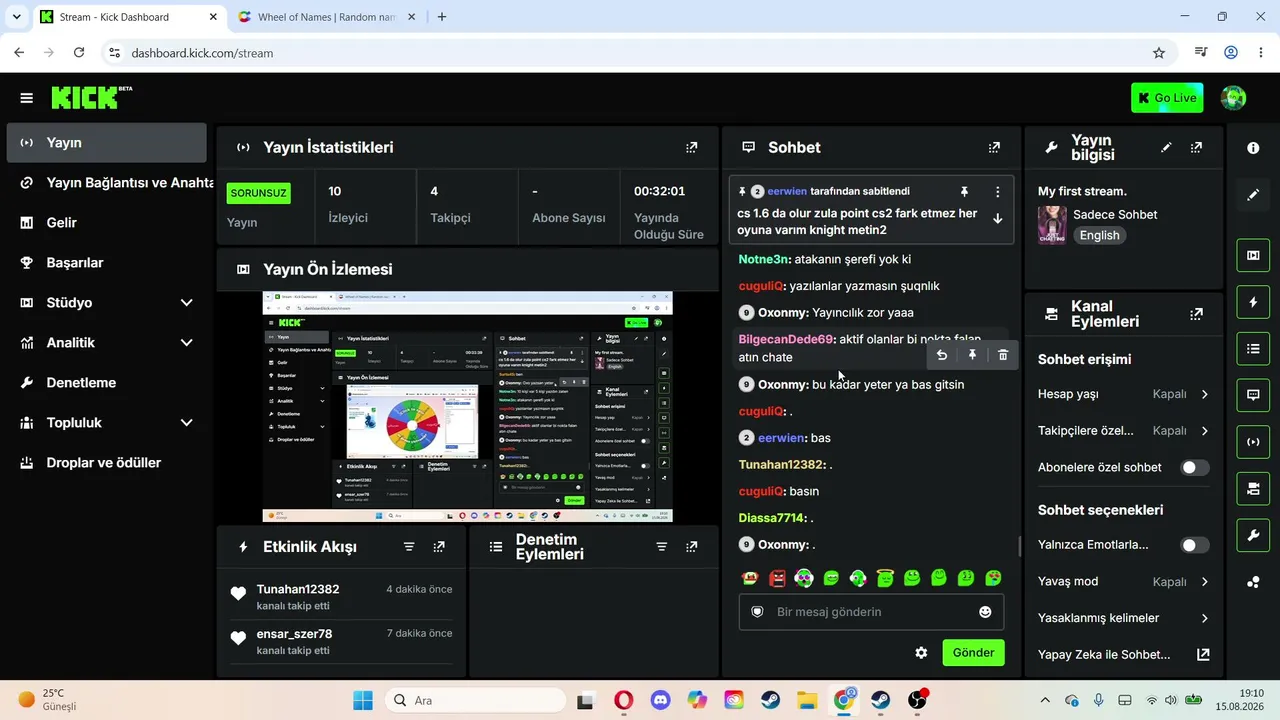Open Başarılar in sidebar
This screenshot has height=720, width=1280.
[x=106, y=262]
